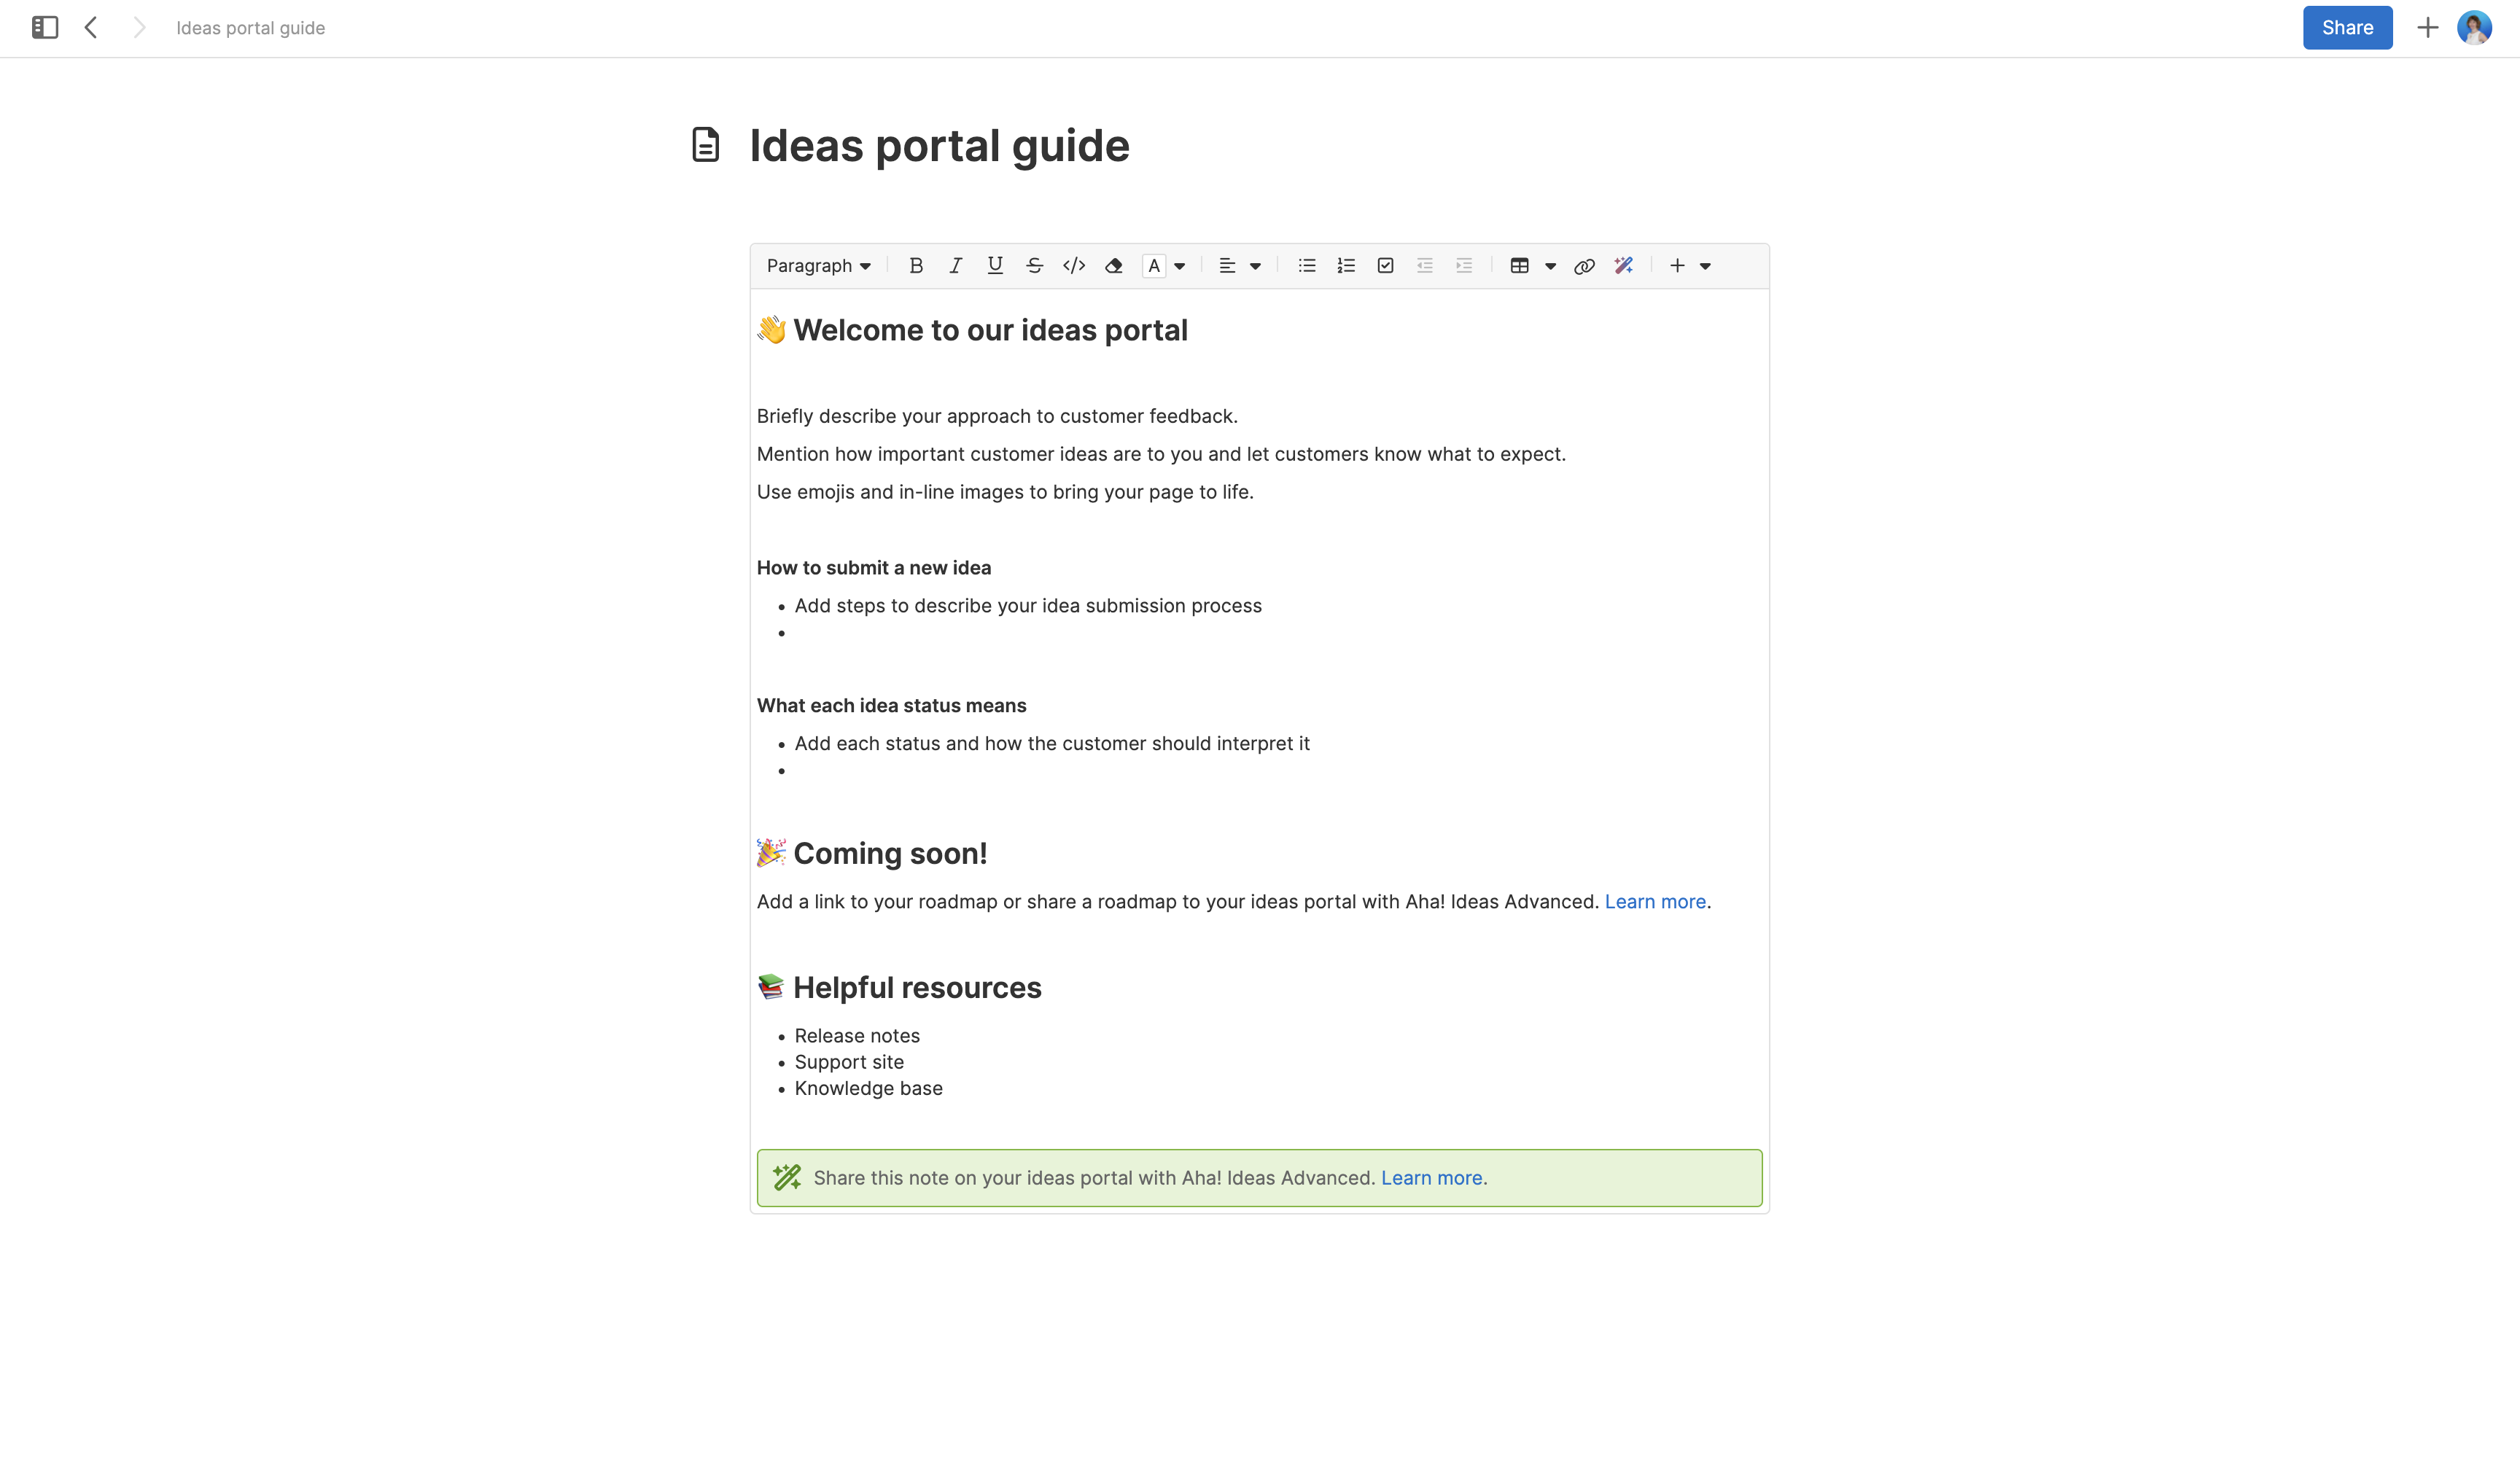Image resolution: width=2520 pixels, height=1458 pixels.
Task: Apply strikethrough to text
Action: (x=1034, y=266)
